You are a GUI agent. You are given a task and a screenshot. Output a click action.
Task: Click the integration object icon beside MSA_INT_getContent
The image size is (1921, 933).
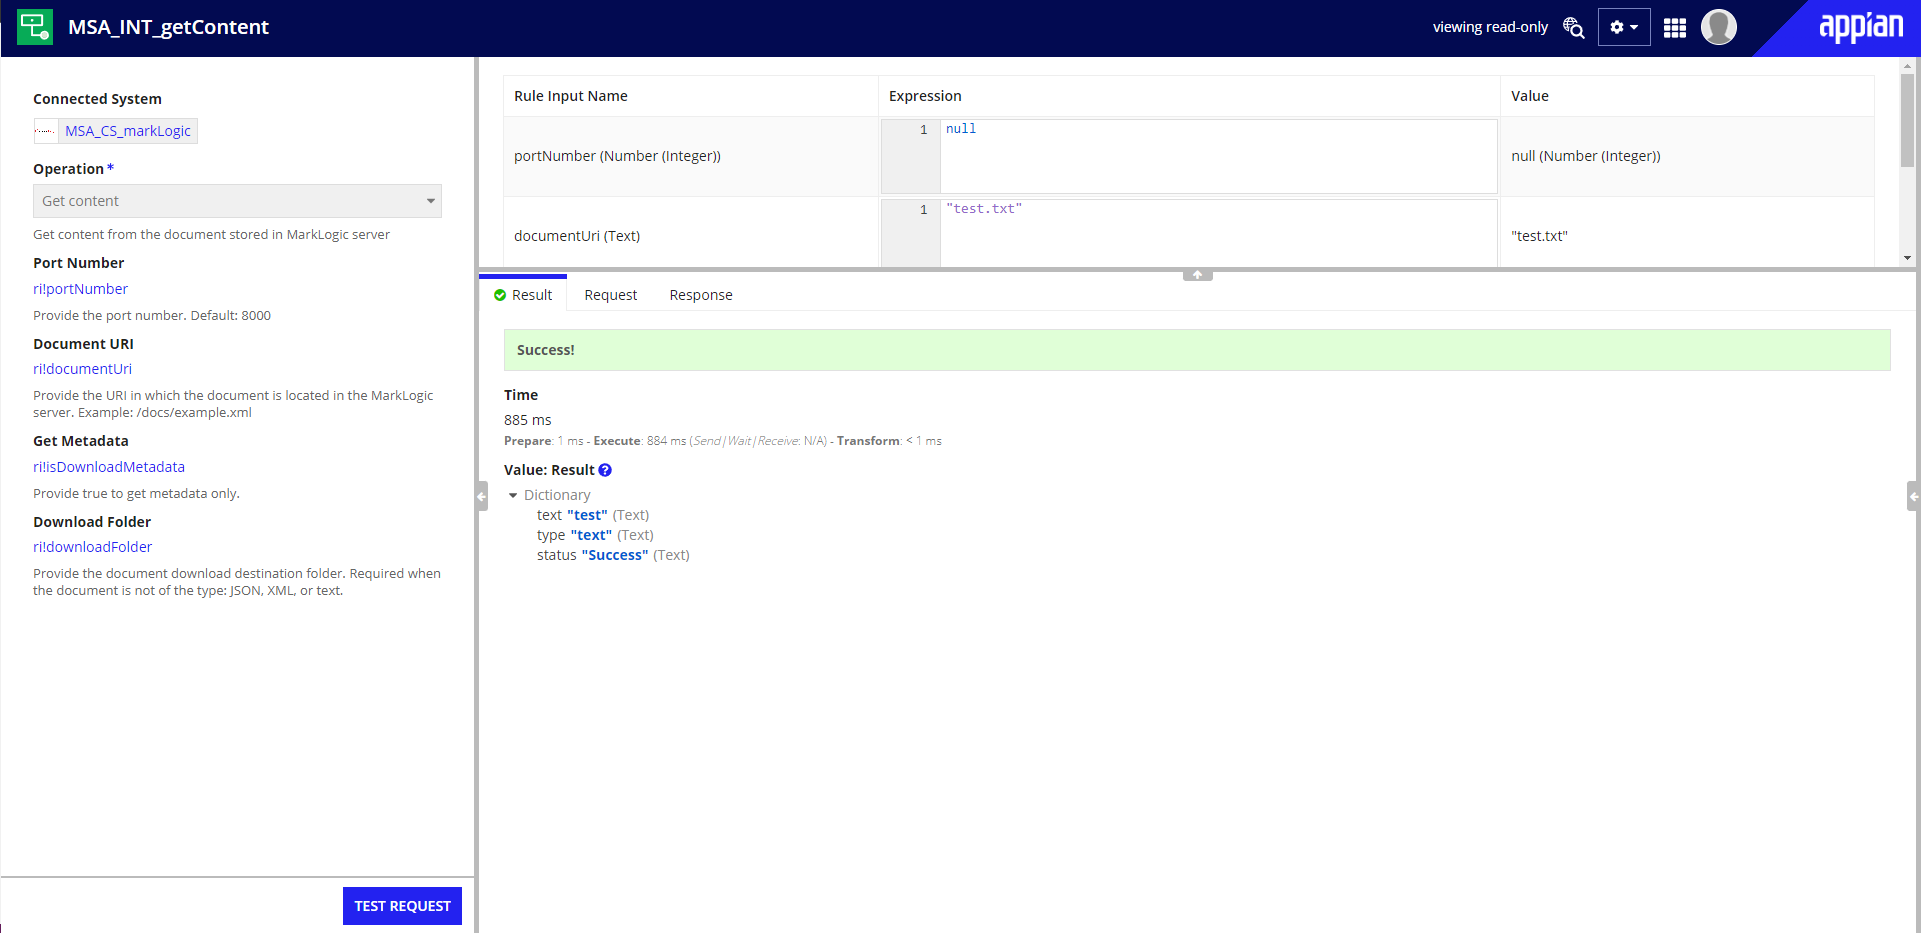(x=35, y=27)
